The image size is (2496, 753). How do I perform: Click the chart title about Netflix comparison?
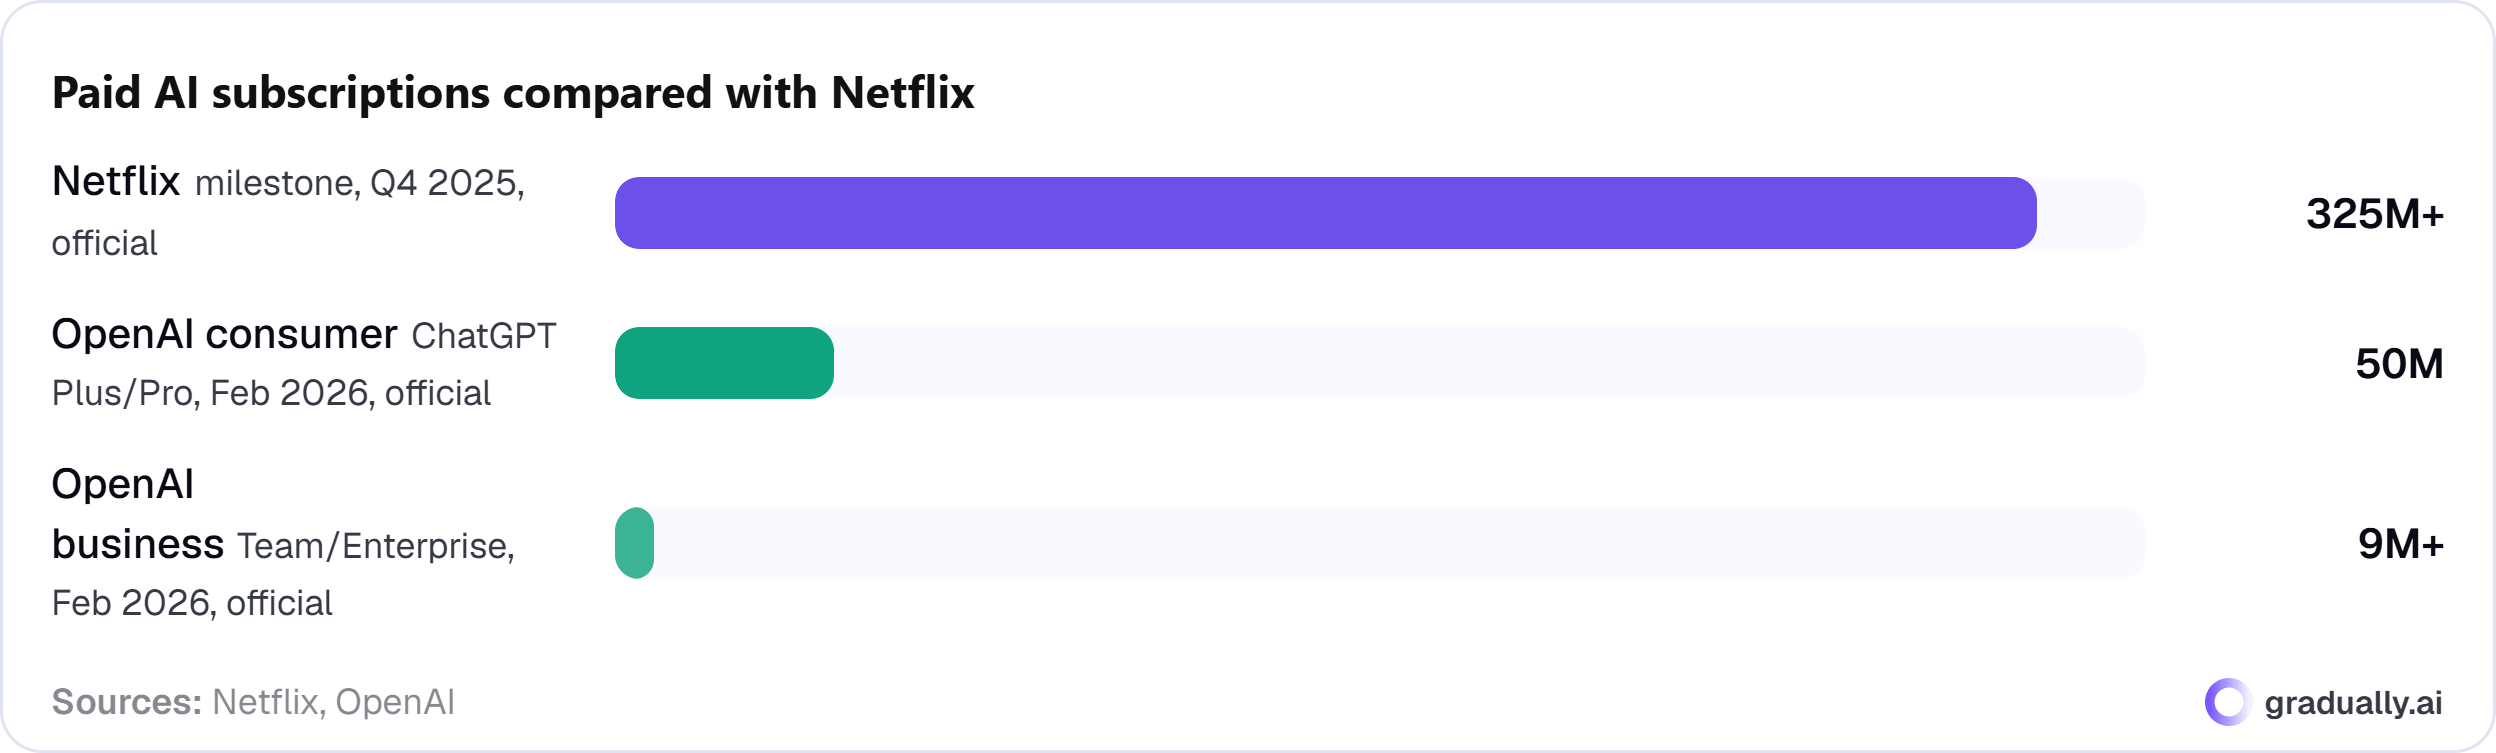pyautogui.click(x=513, y=93)
